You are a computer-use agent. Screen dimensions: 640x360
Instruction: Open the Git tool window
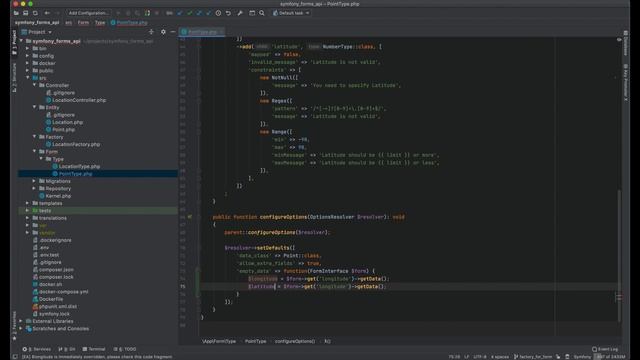pos(67,349)
